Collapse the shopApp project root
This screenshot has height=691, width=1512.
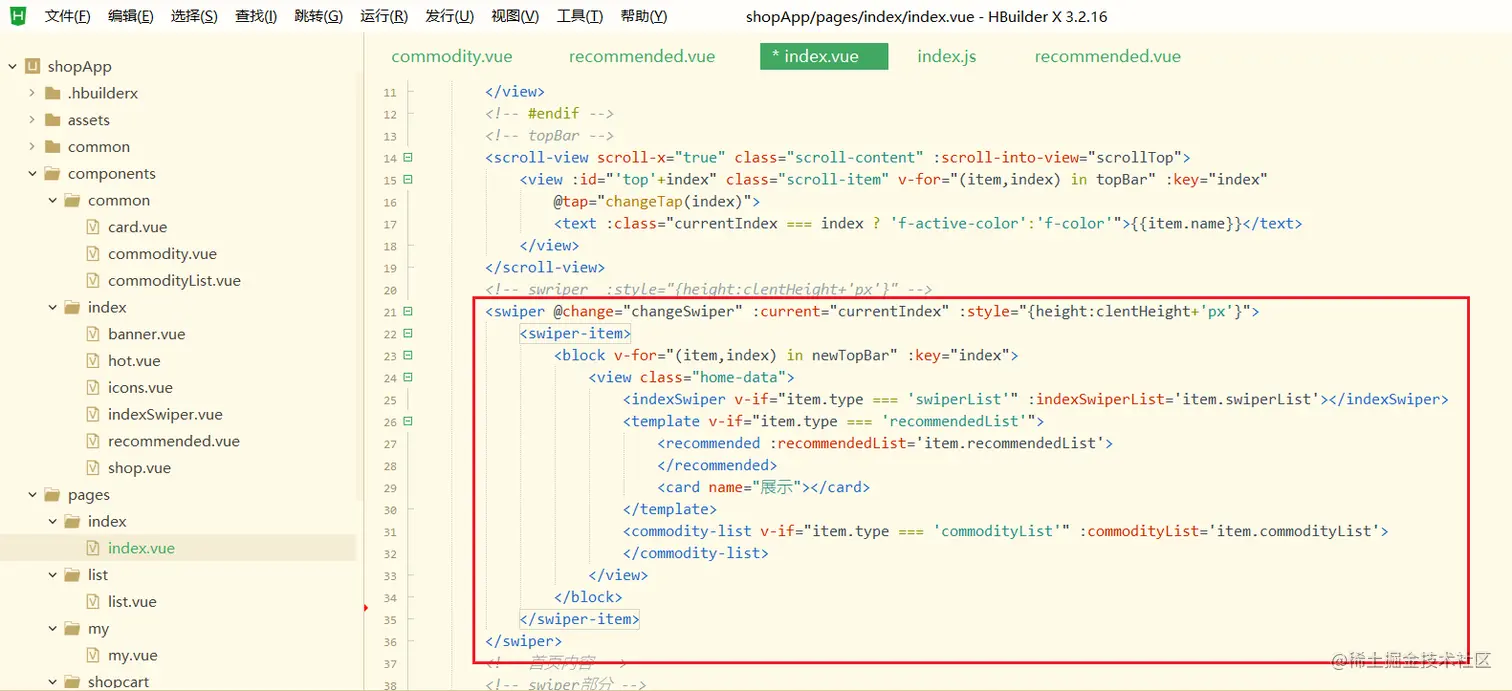click(x=12, y=66)
